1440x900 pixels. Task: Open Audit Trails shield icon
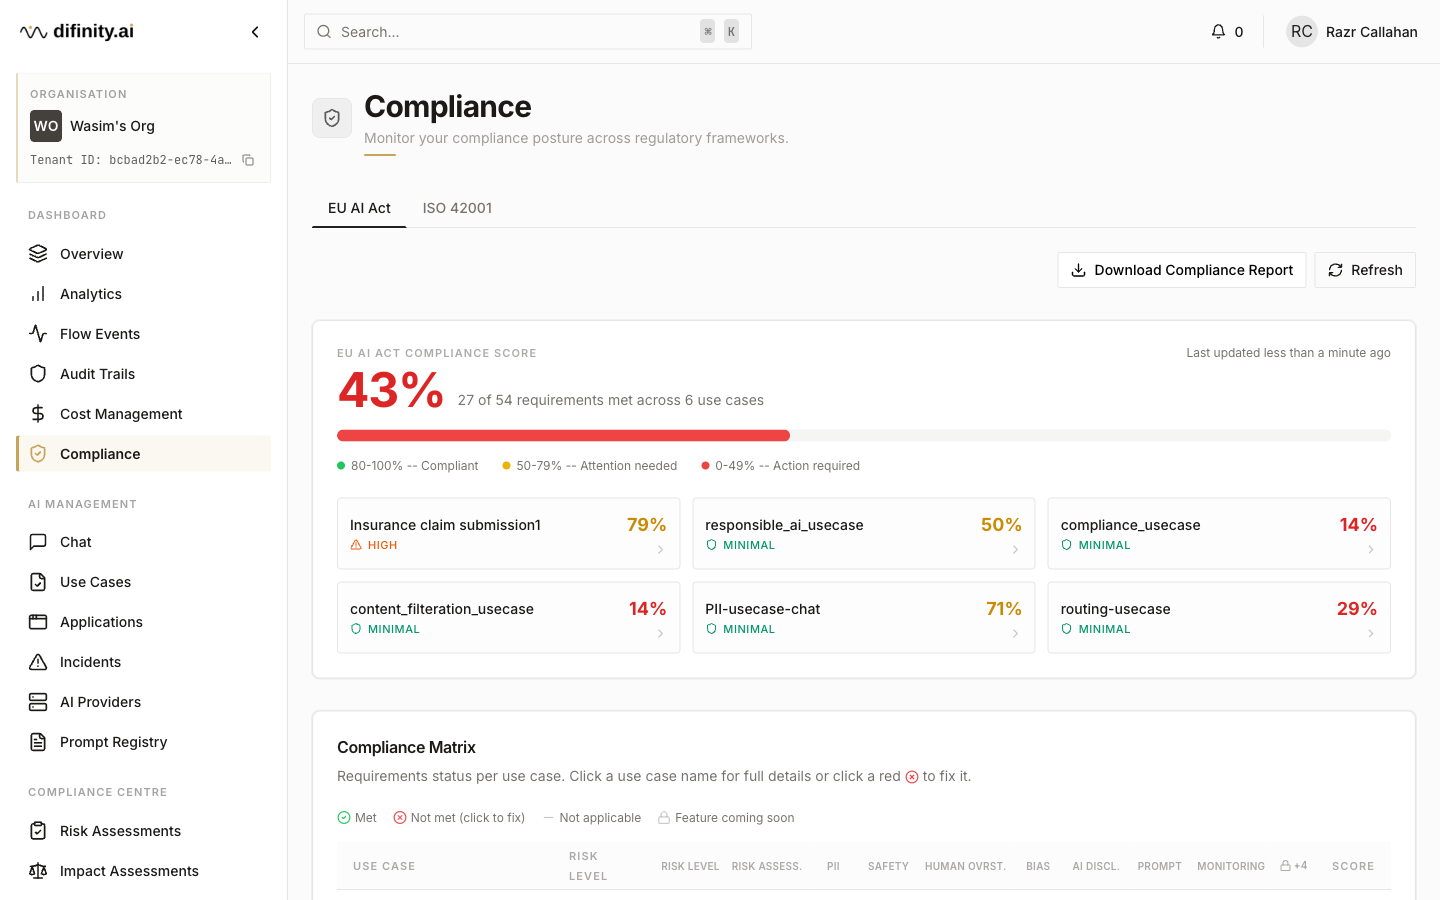click(x=38, y=374)
